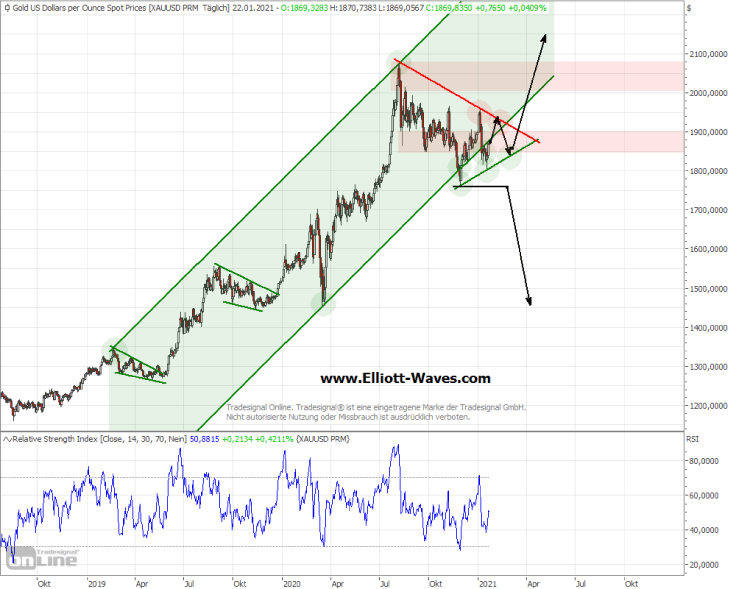
Task: Click the 80,0000 RSI scale value
Action: (x=706, y=461)
